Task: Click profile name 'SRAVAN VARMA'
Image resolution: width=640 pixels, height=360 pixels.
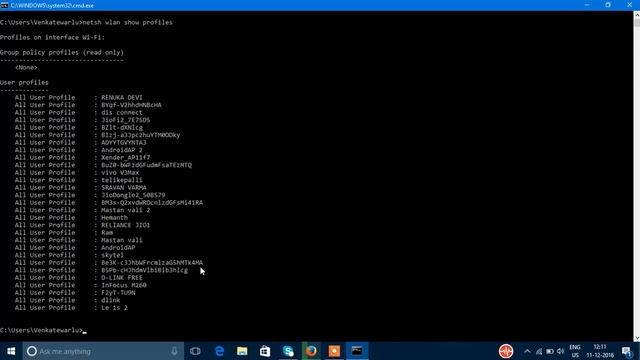Action: (124, 188)
